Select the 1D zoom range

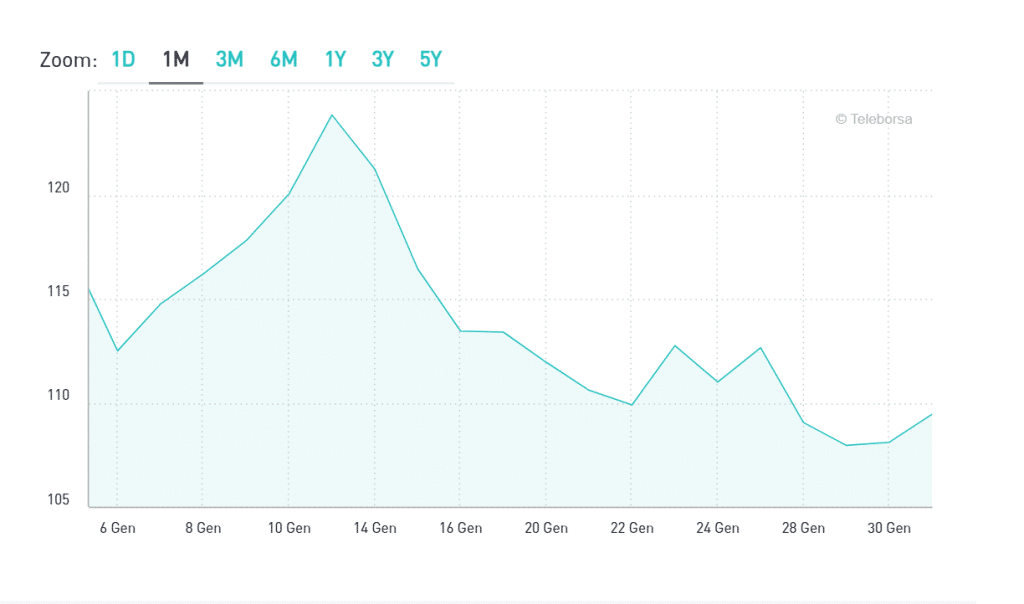coord(123,60)
